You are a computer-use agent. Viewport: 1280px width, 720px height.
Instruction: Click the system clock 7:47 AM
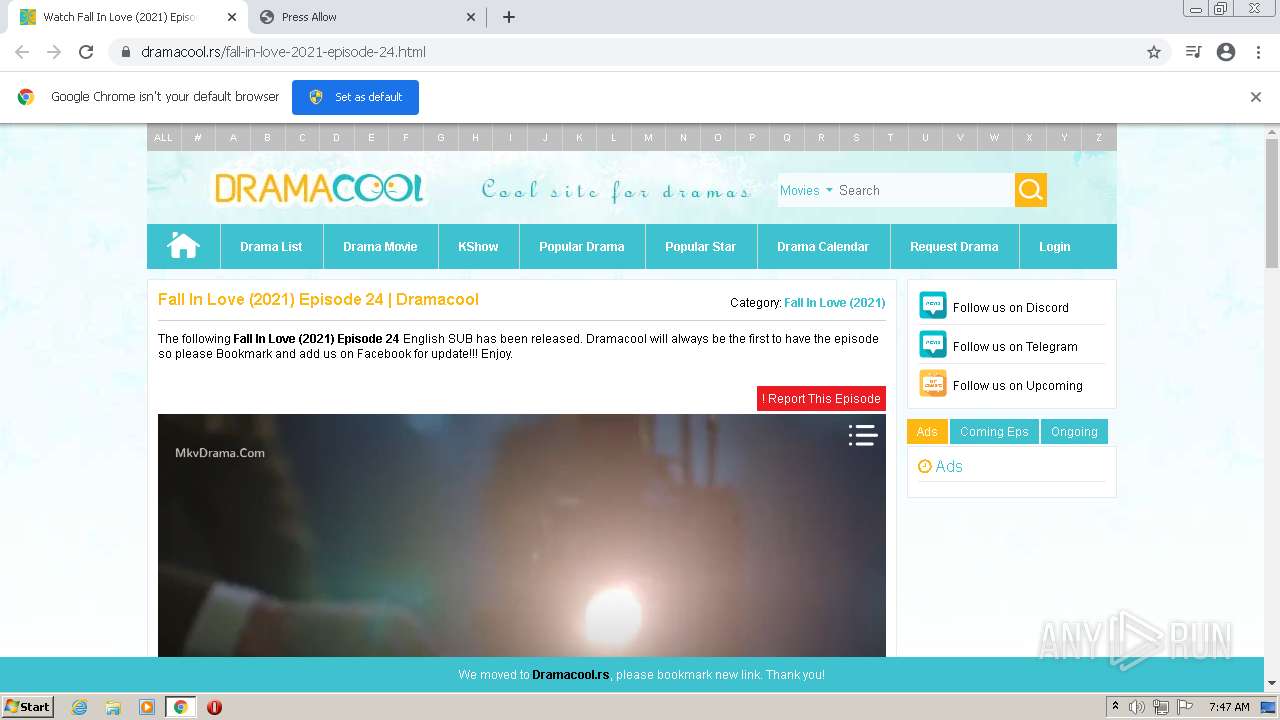click(x=1229, y=707)
